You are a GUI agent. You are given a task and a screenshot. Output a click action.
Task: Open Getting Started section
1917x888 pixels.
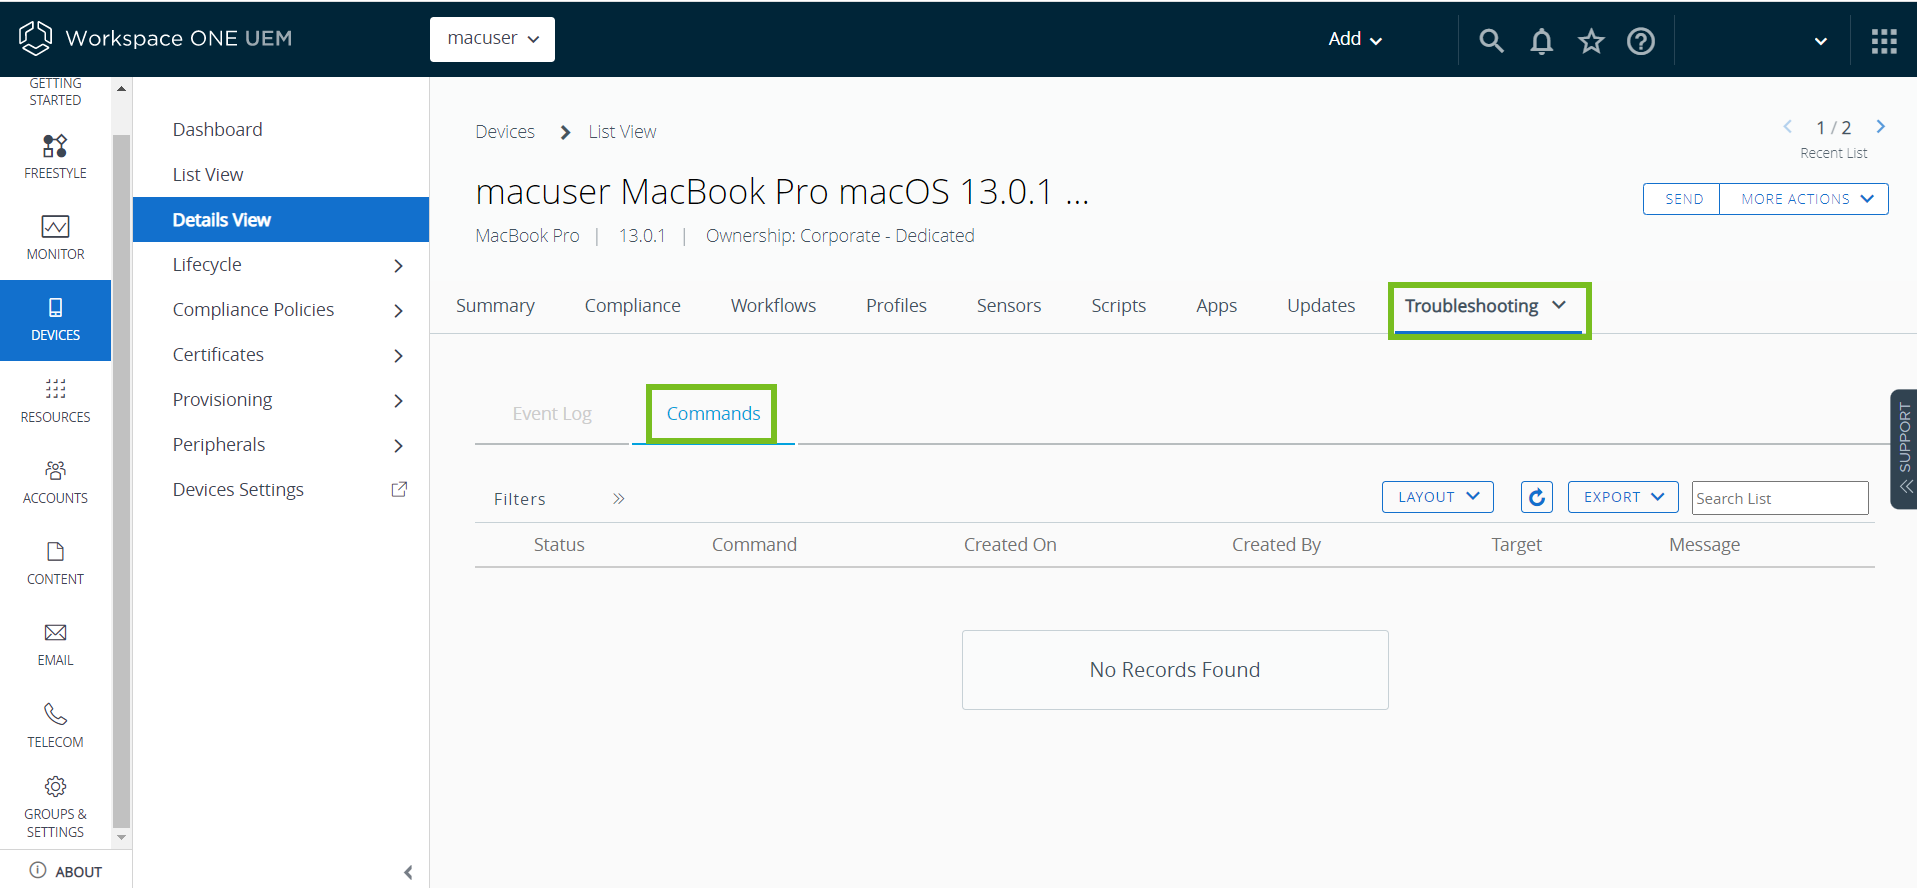55,92
